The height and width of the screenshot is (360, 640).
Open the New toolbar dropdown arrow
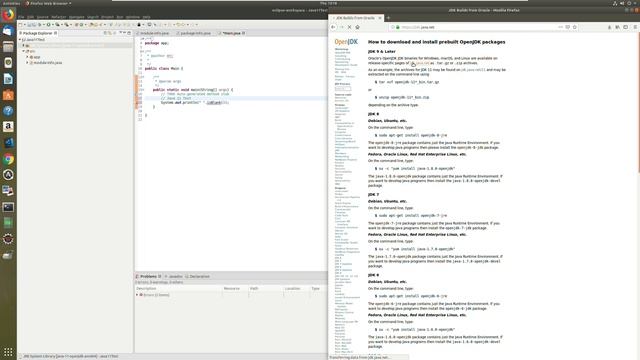tap(25, 25)
